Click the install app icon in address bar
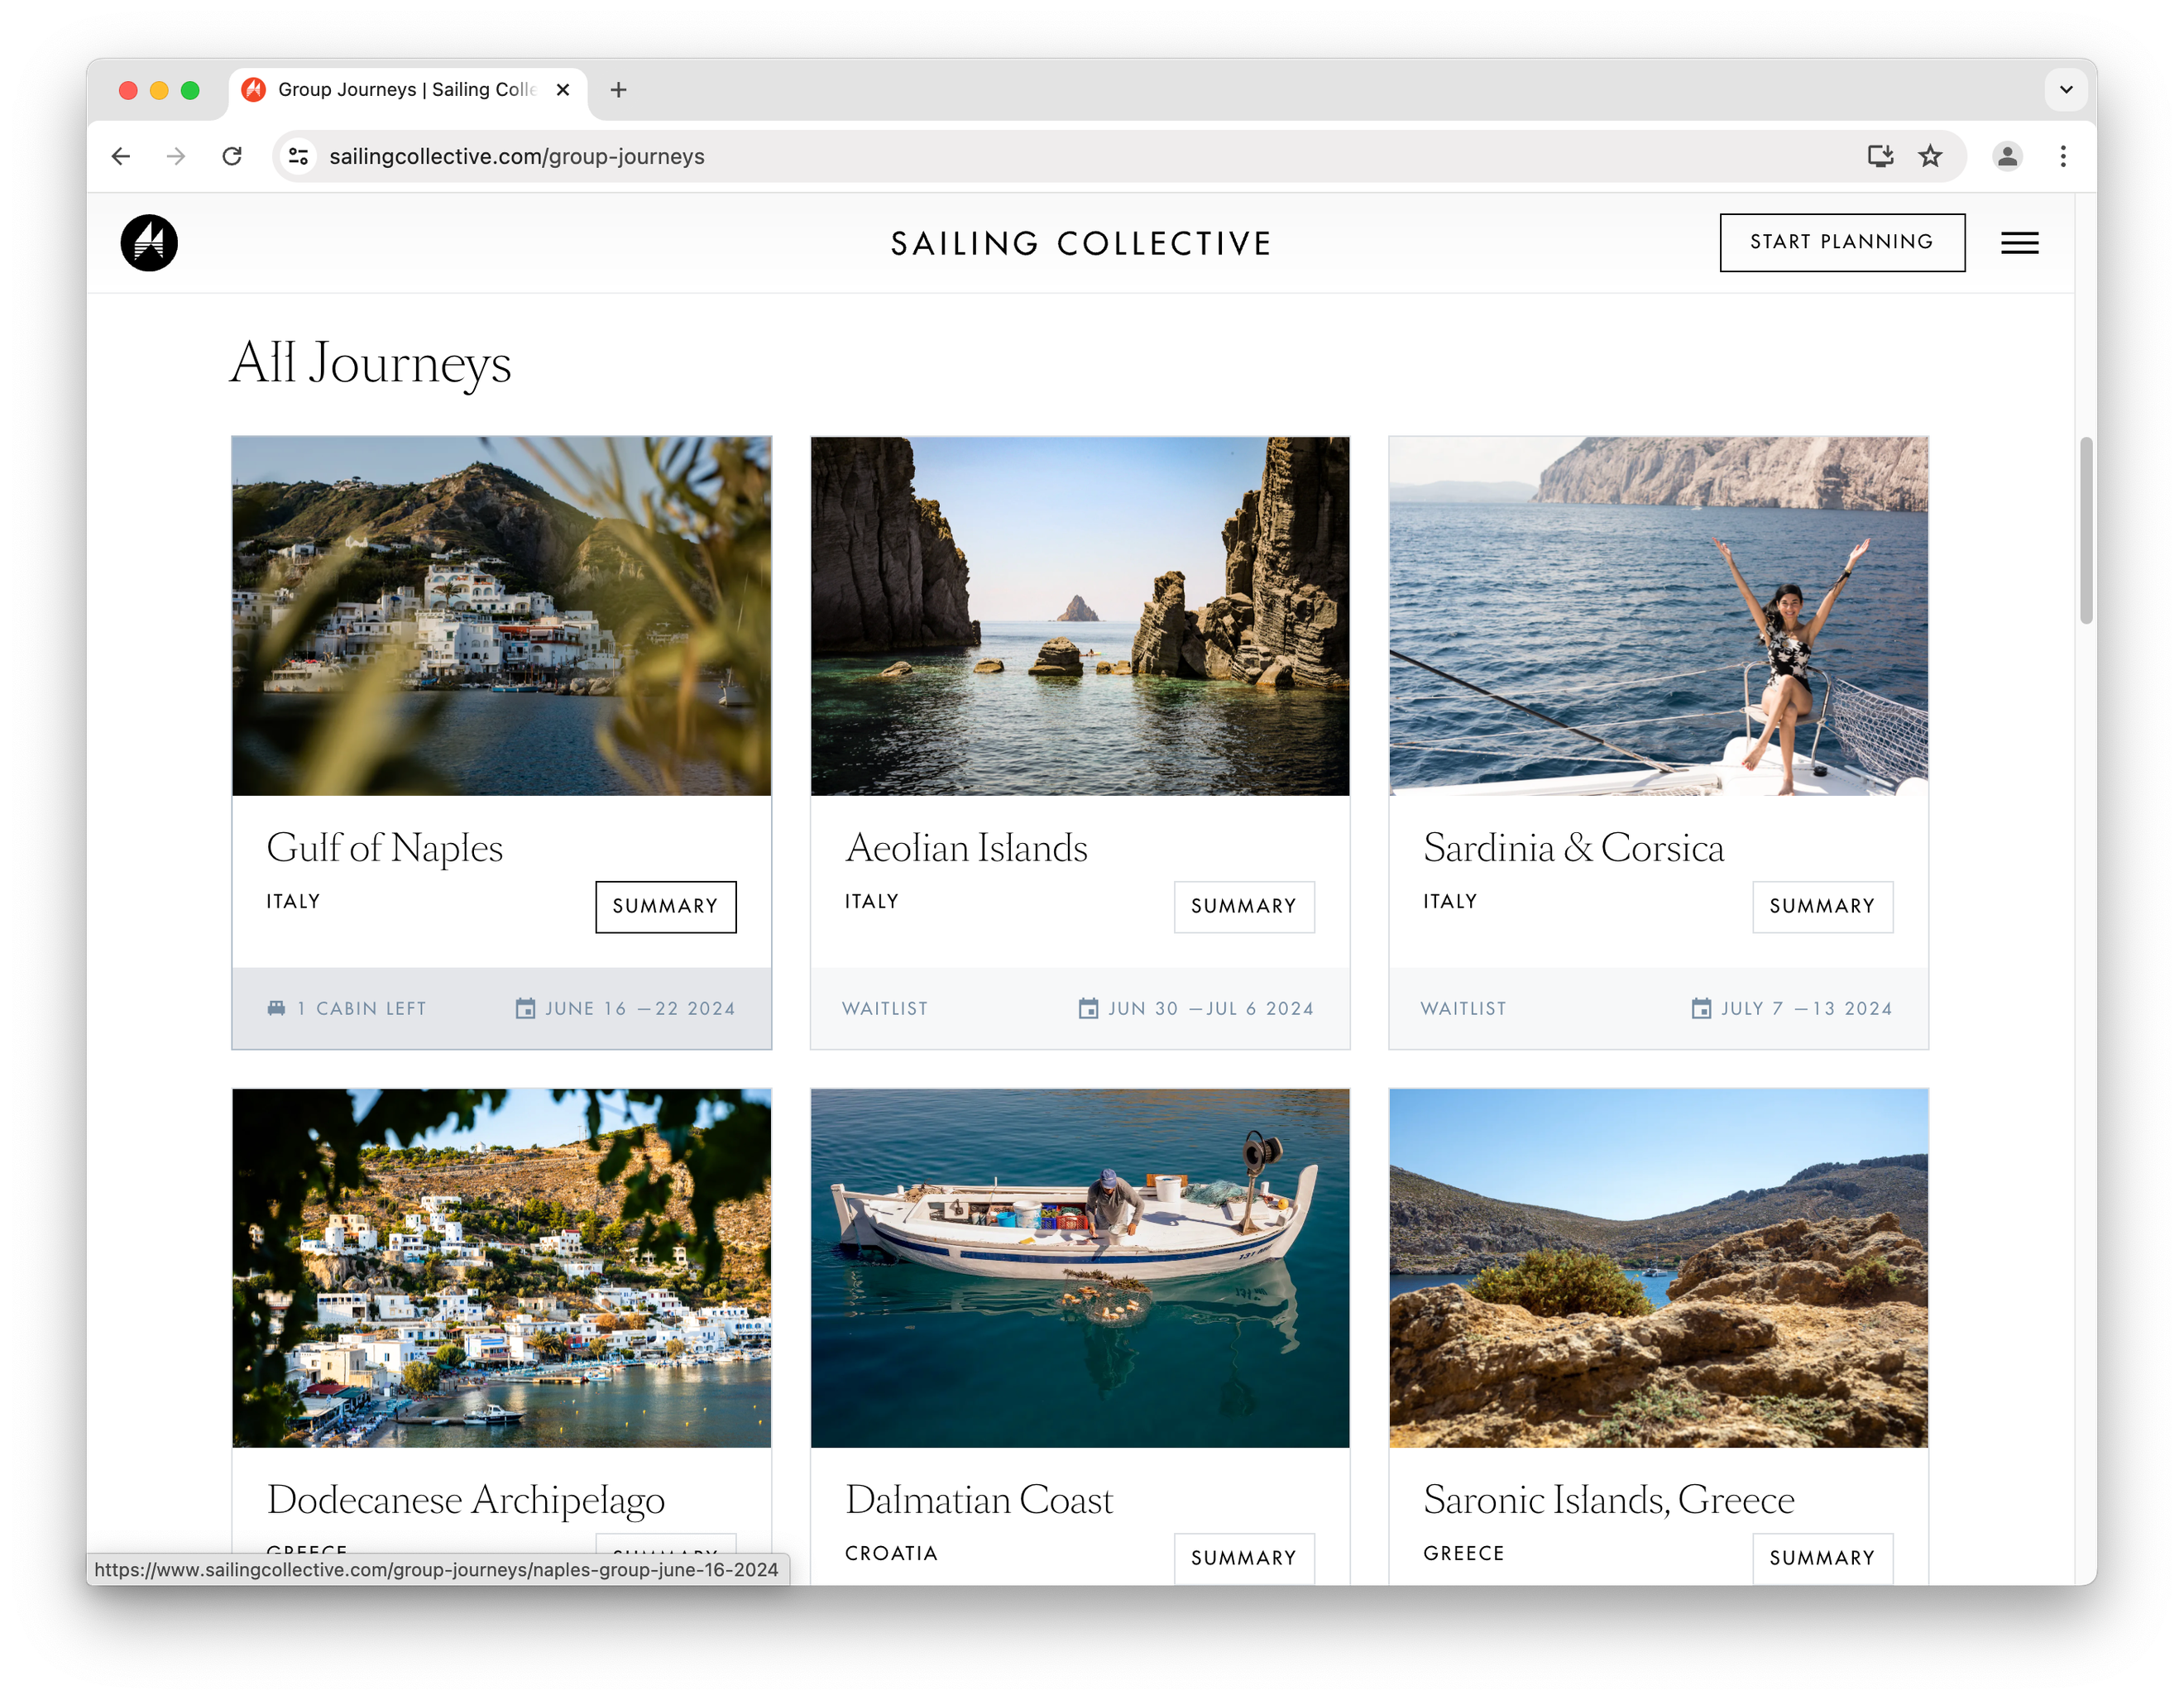This screenshot has height=1700, width=2184. [x=1880, y=156]
